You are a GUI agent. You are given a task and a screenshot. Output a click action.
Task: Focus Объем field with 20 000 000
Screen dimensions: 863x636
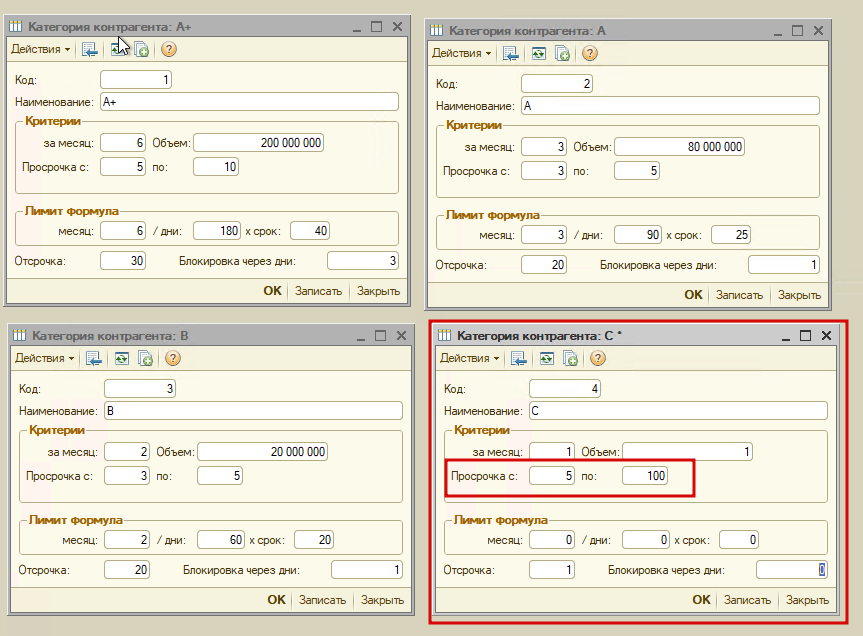click(x=263, y=452)
